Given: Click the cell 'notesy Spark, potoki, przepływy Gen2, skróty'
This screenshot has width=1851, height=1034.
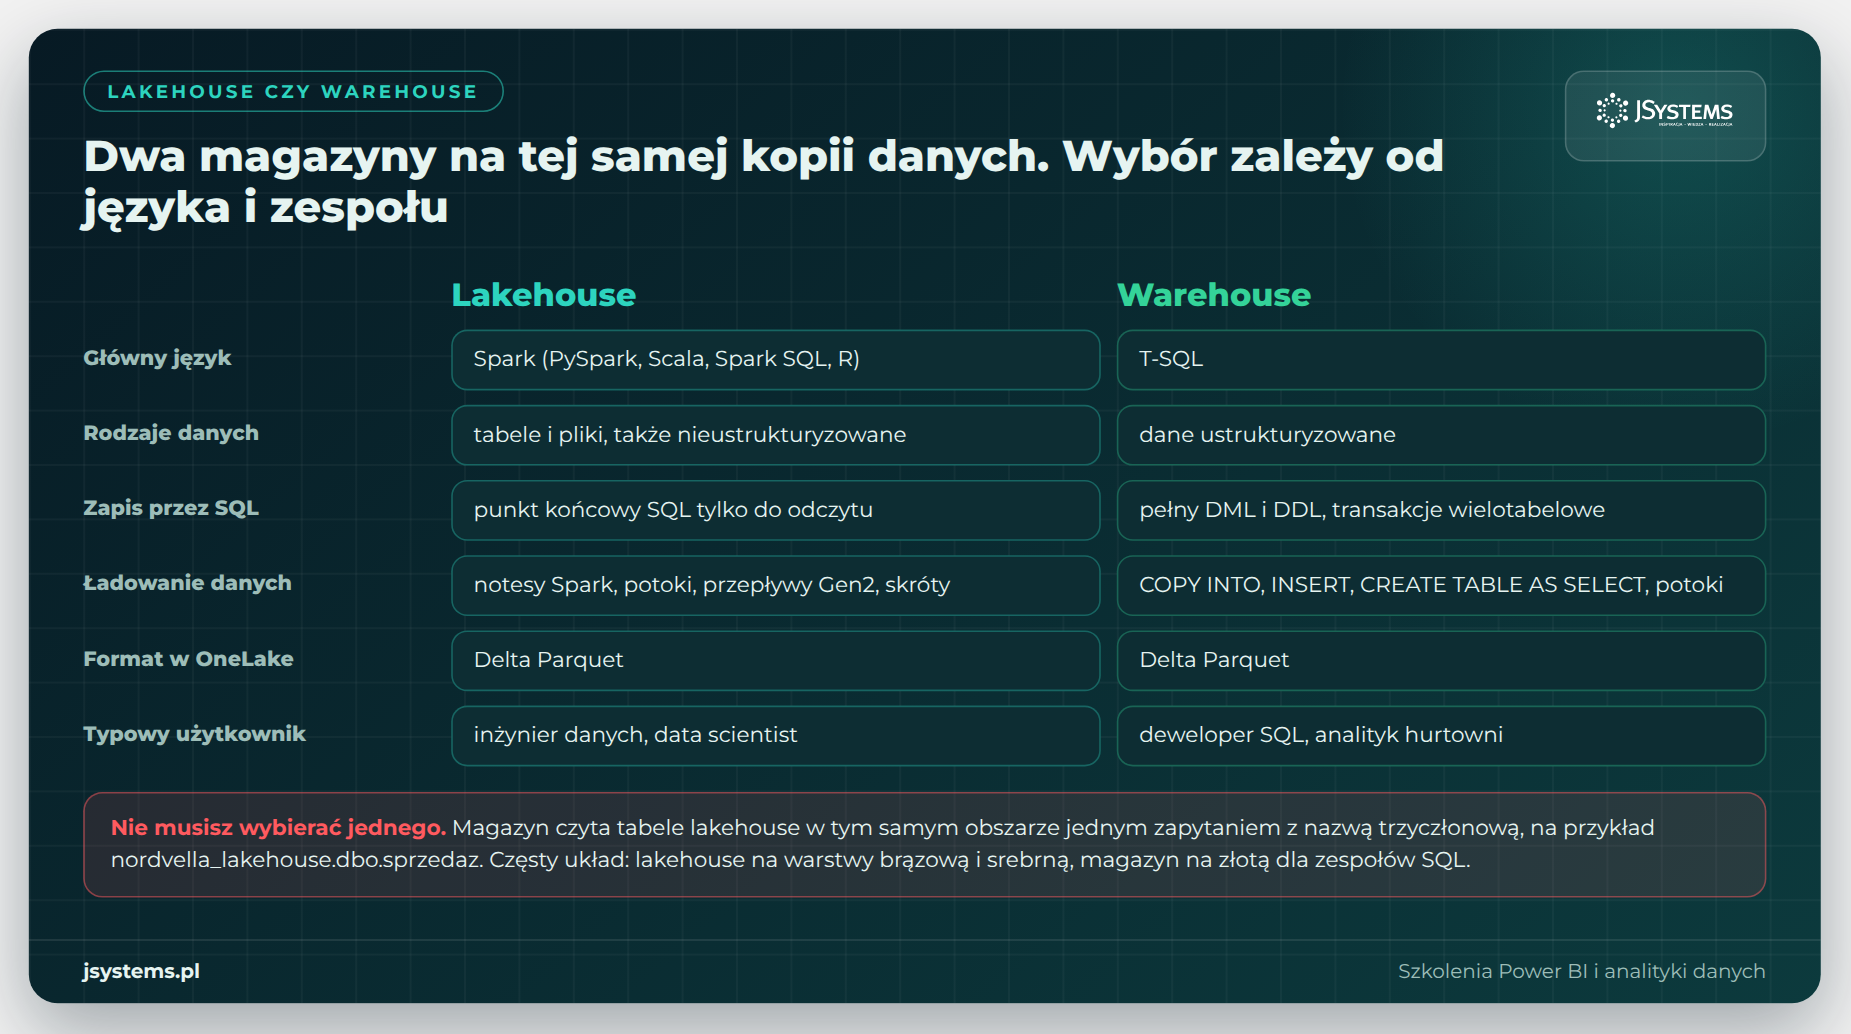Looking at the screenshot, I should (775, 585).
